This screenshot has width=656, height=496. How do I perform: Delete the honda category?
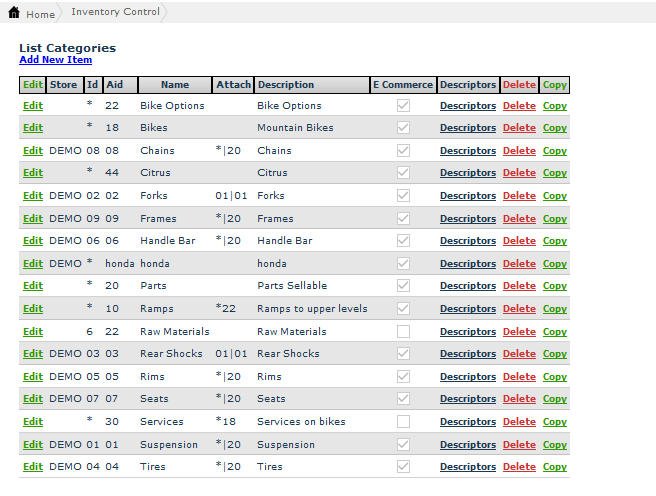click(x=519, y=264)
